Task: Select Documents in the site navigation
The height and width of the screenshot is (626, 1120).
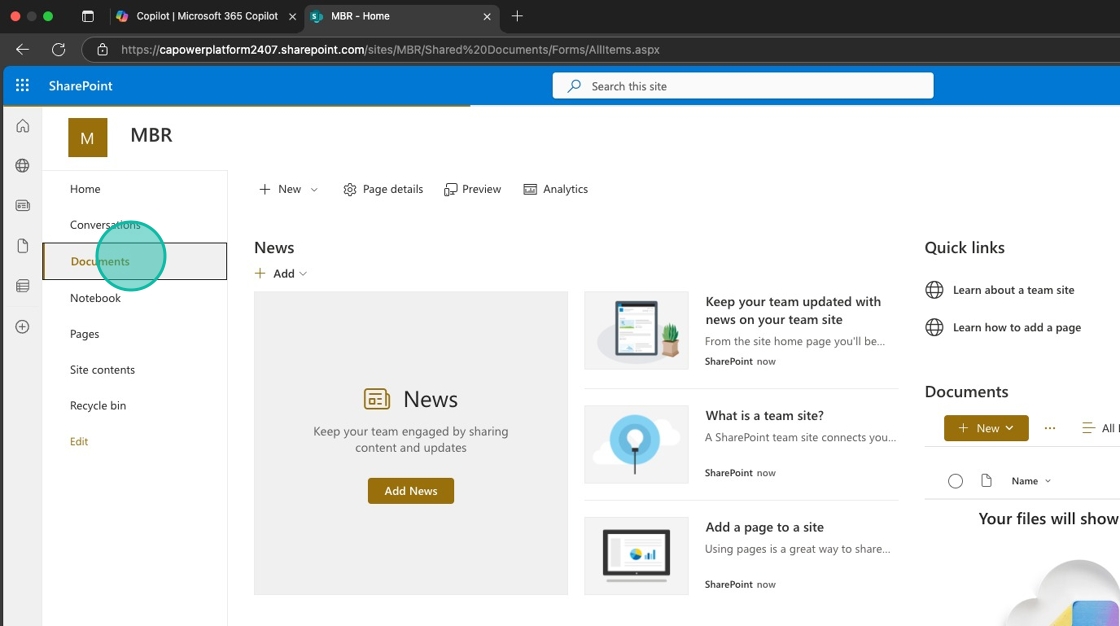Action: 100,262
